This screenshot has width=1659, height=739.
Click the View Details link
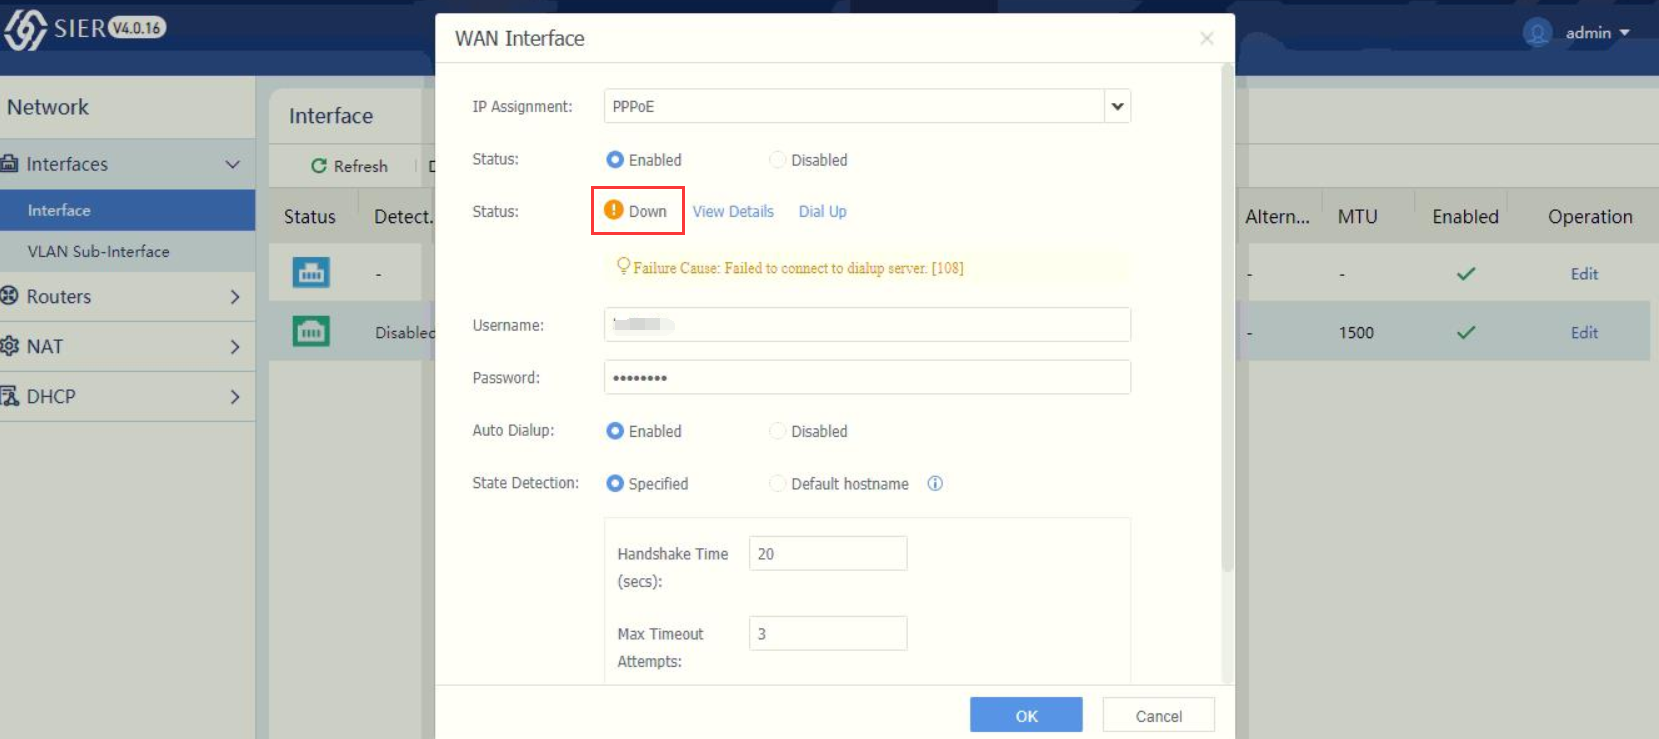point(733,212)
